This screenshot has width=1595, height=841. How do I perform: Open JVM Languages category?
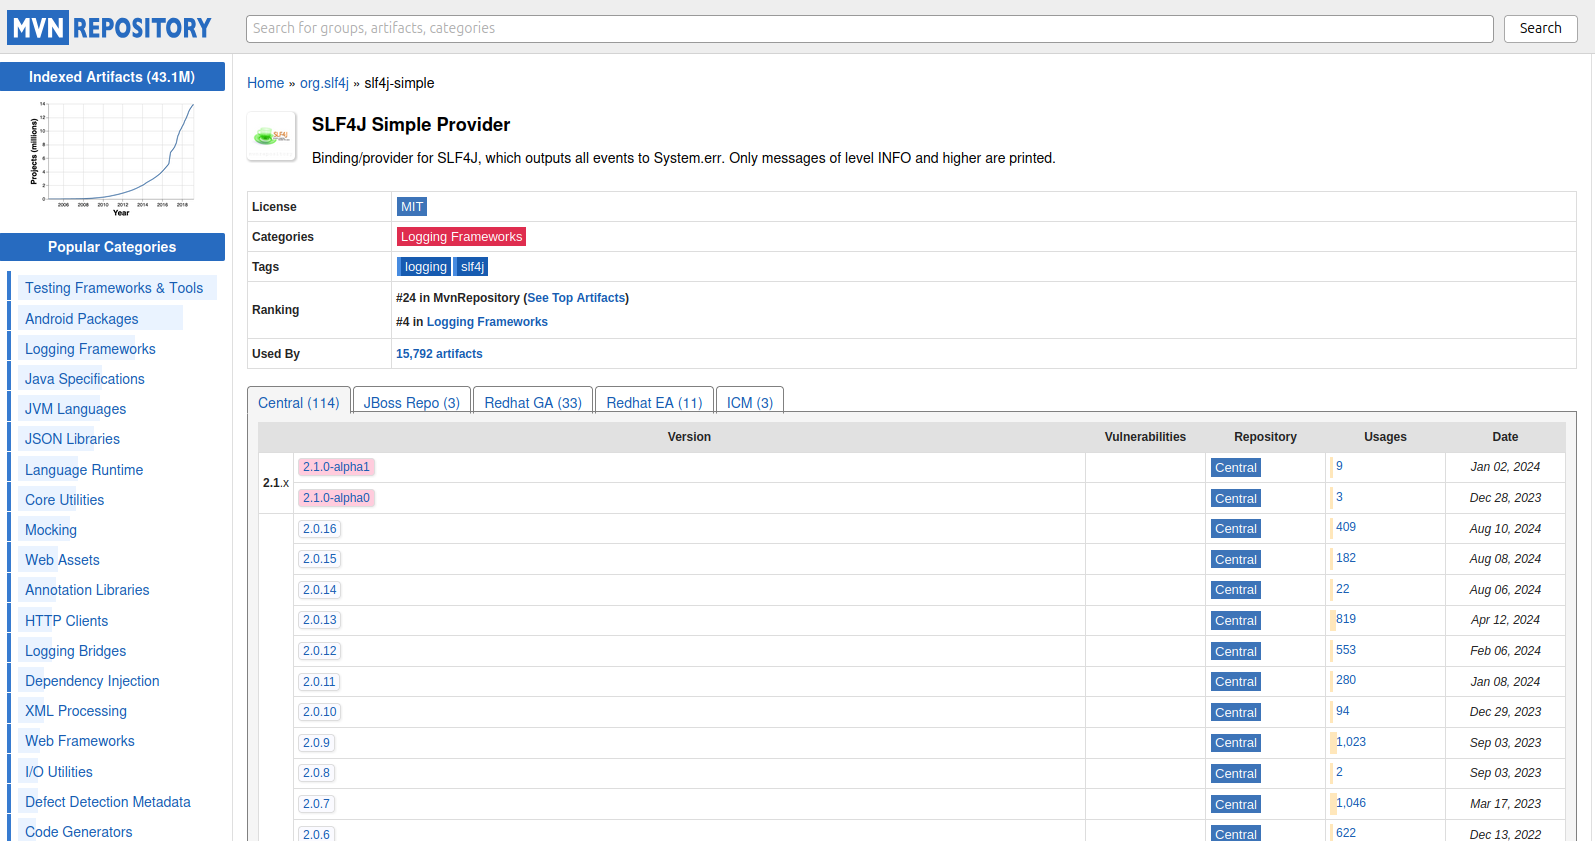[76, 409]
